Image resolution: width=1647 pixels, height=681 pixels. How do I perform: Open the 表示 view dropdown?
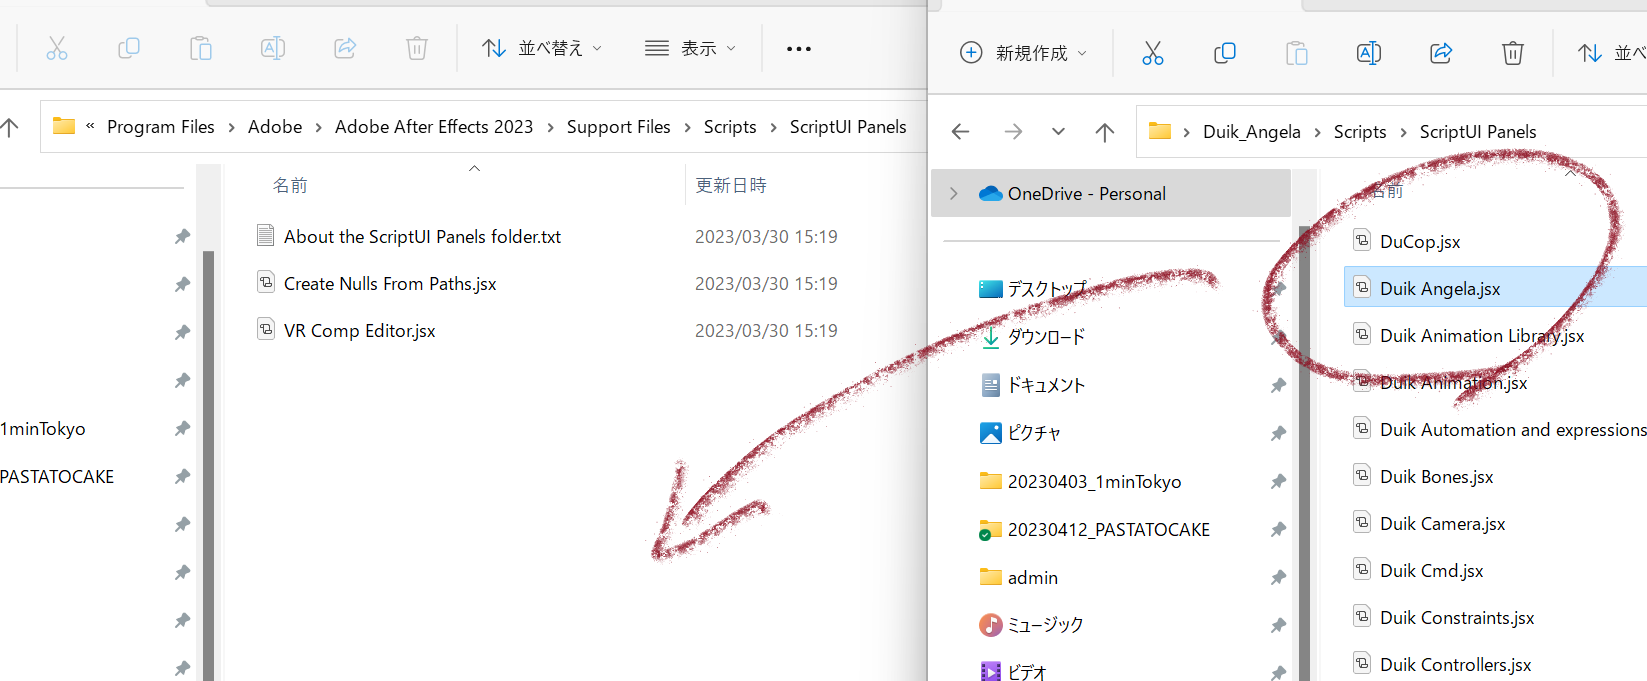pos(690,49)
